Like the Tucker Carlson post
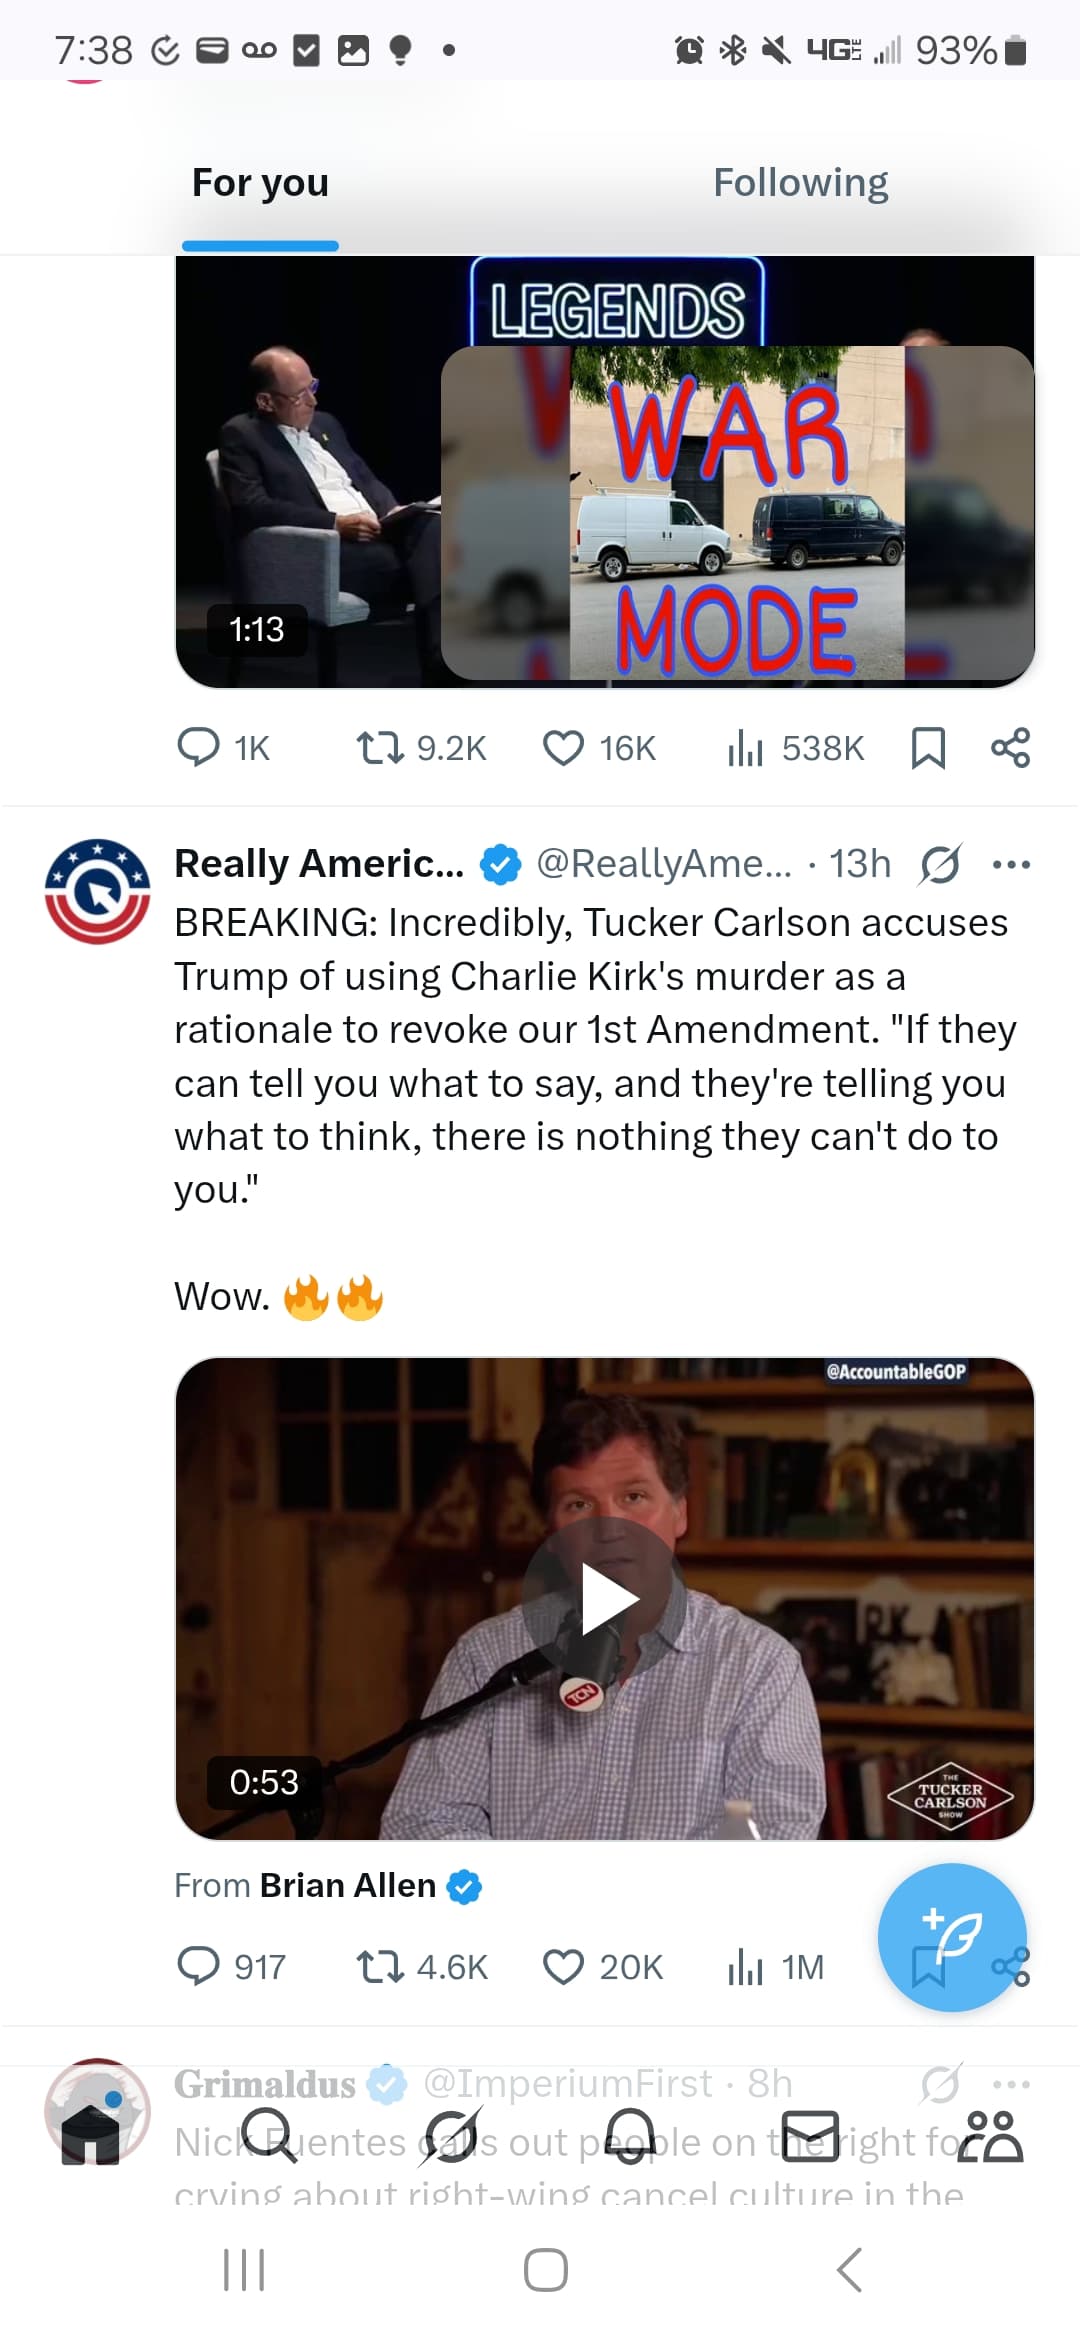1080x2340 pixels. pyautogui.click(x=563, y=1967)
